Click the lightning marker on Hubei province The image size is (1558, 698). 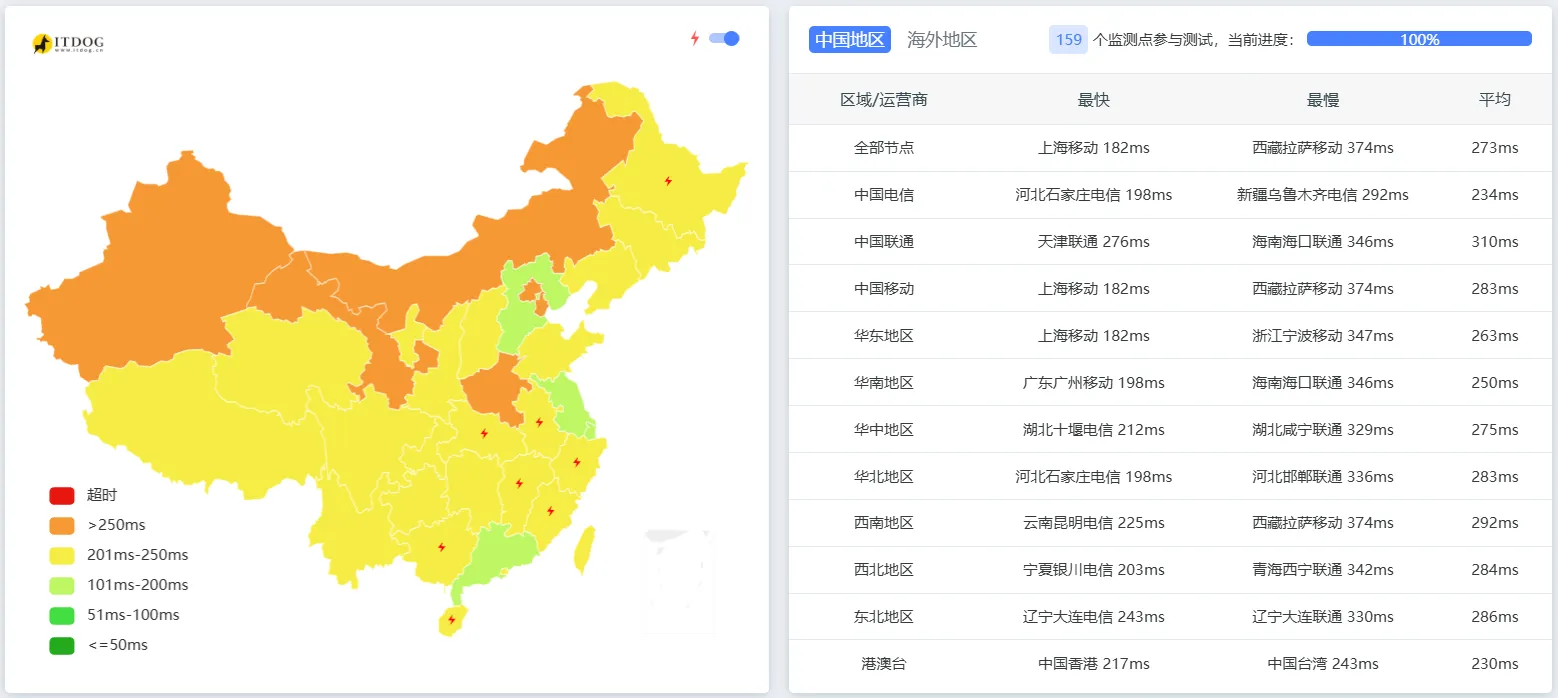pyautogui.click(x=487, y=433)
